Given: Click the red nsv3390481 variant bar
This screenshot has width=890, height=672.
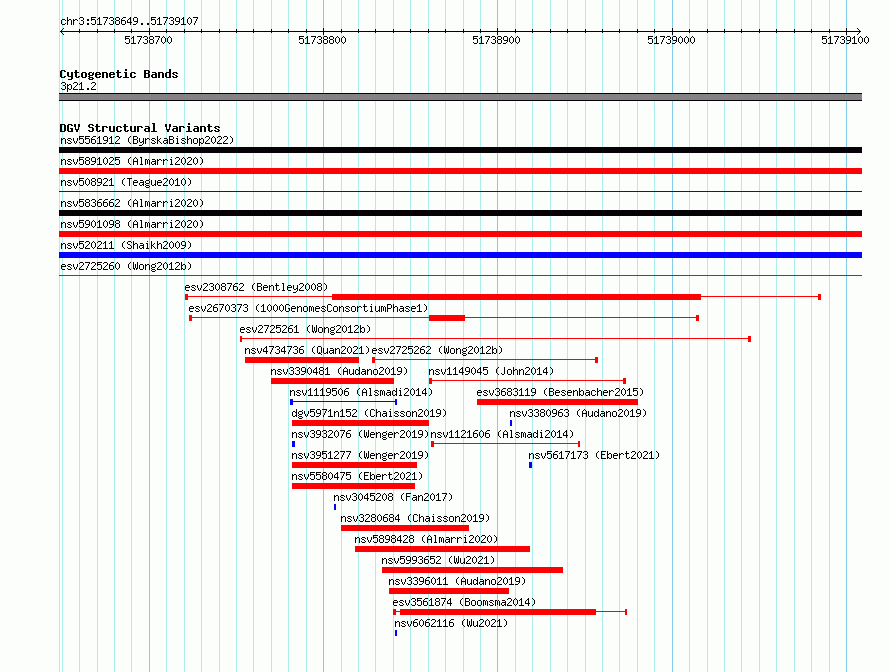Looking at the screenshot, I should point(333,381).
